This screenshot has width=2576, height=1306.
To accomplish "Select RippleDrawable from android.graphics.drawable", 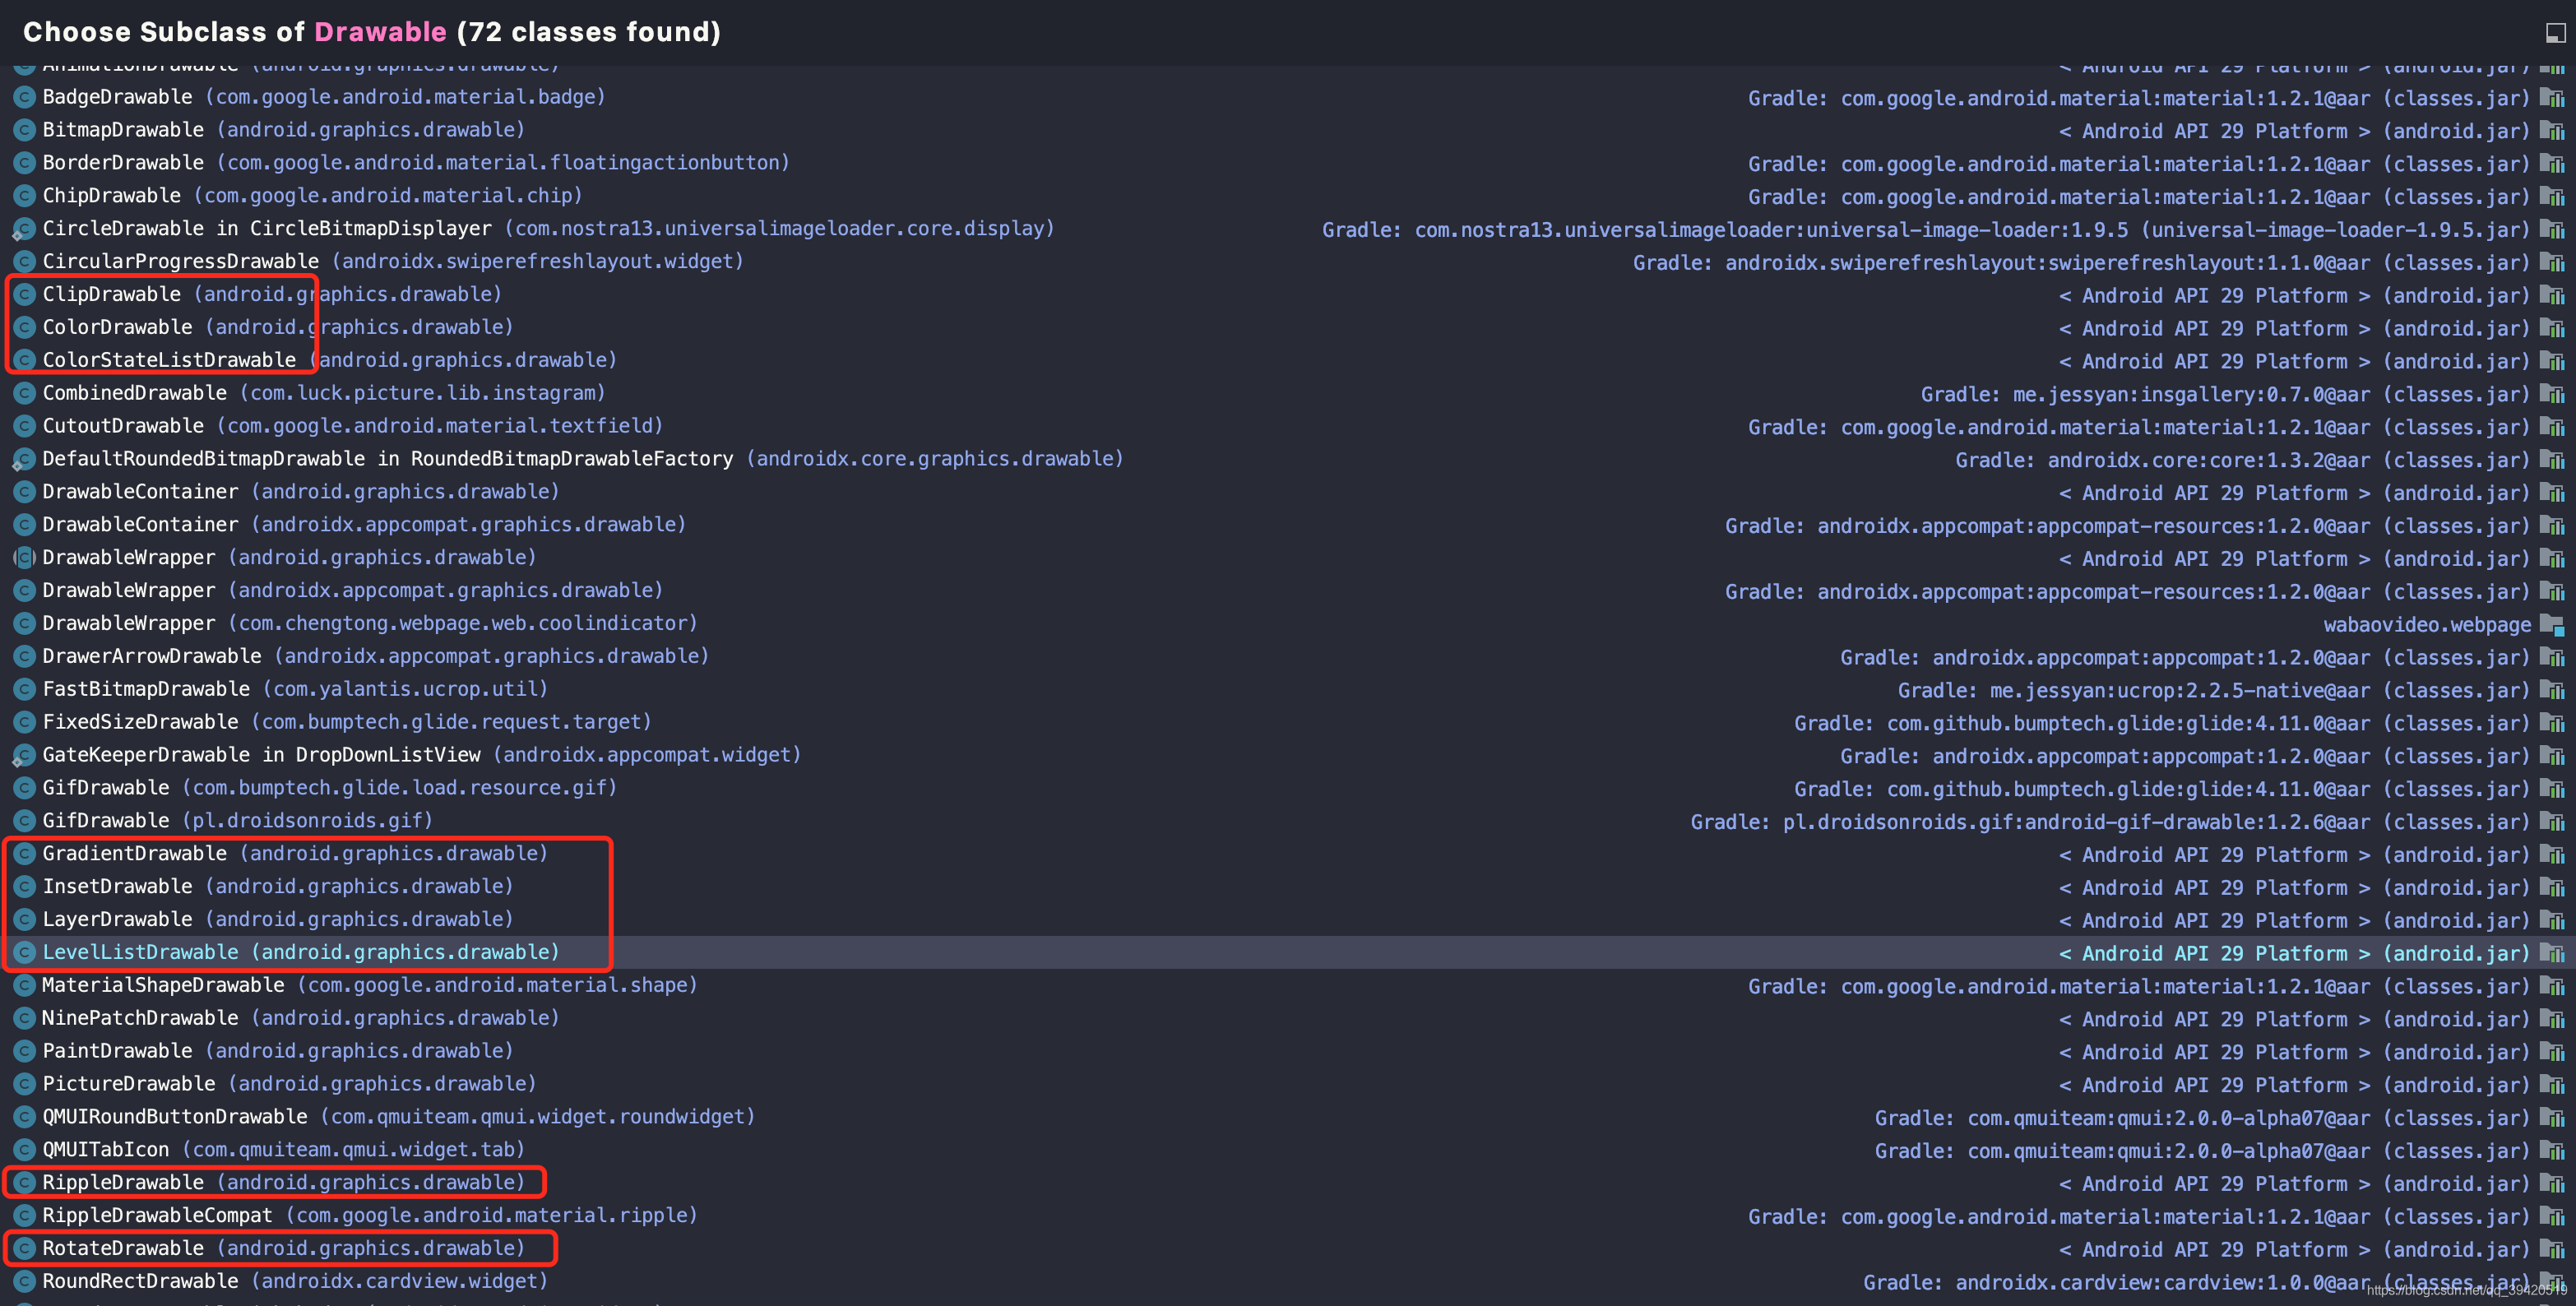I will [x=1288, y=1183].
